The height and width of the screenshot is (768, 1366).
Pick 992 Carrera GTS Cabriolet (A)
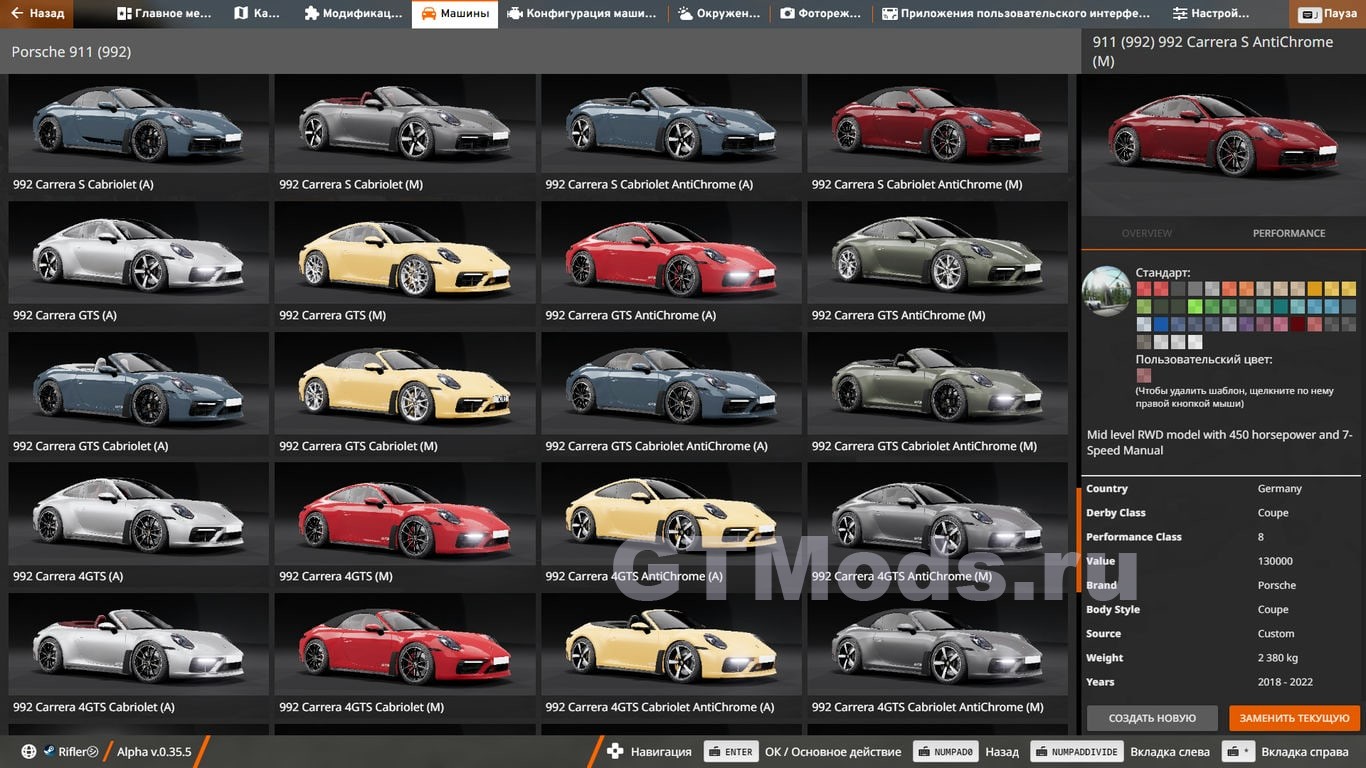tap(138, 395)
